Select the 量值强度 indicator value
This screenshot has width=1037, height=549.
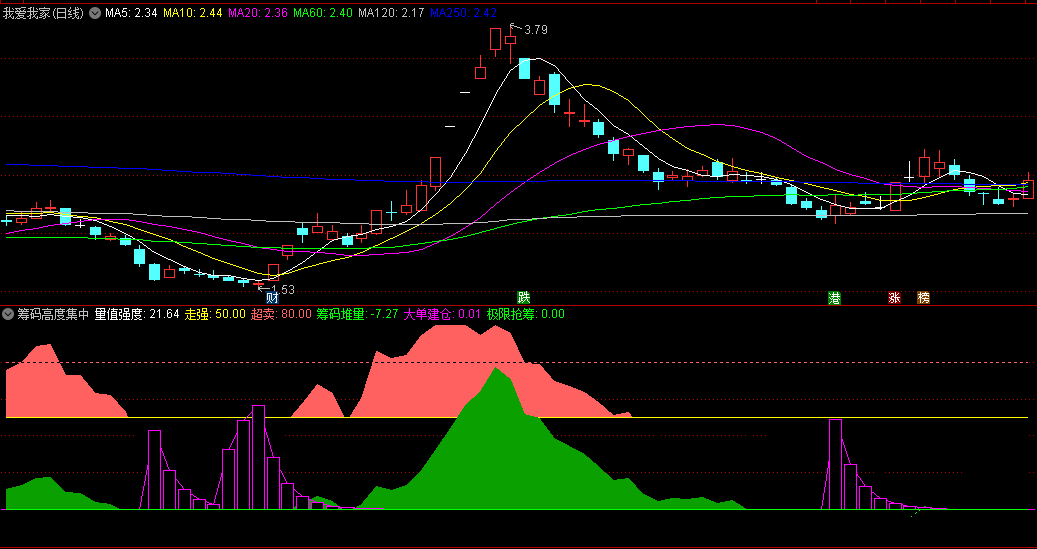(x=137, y=314)
